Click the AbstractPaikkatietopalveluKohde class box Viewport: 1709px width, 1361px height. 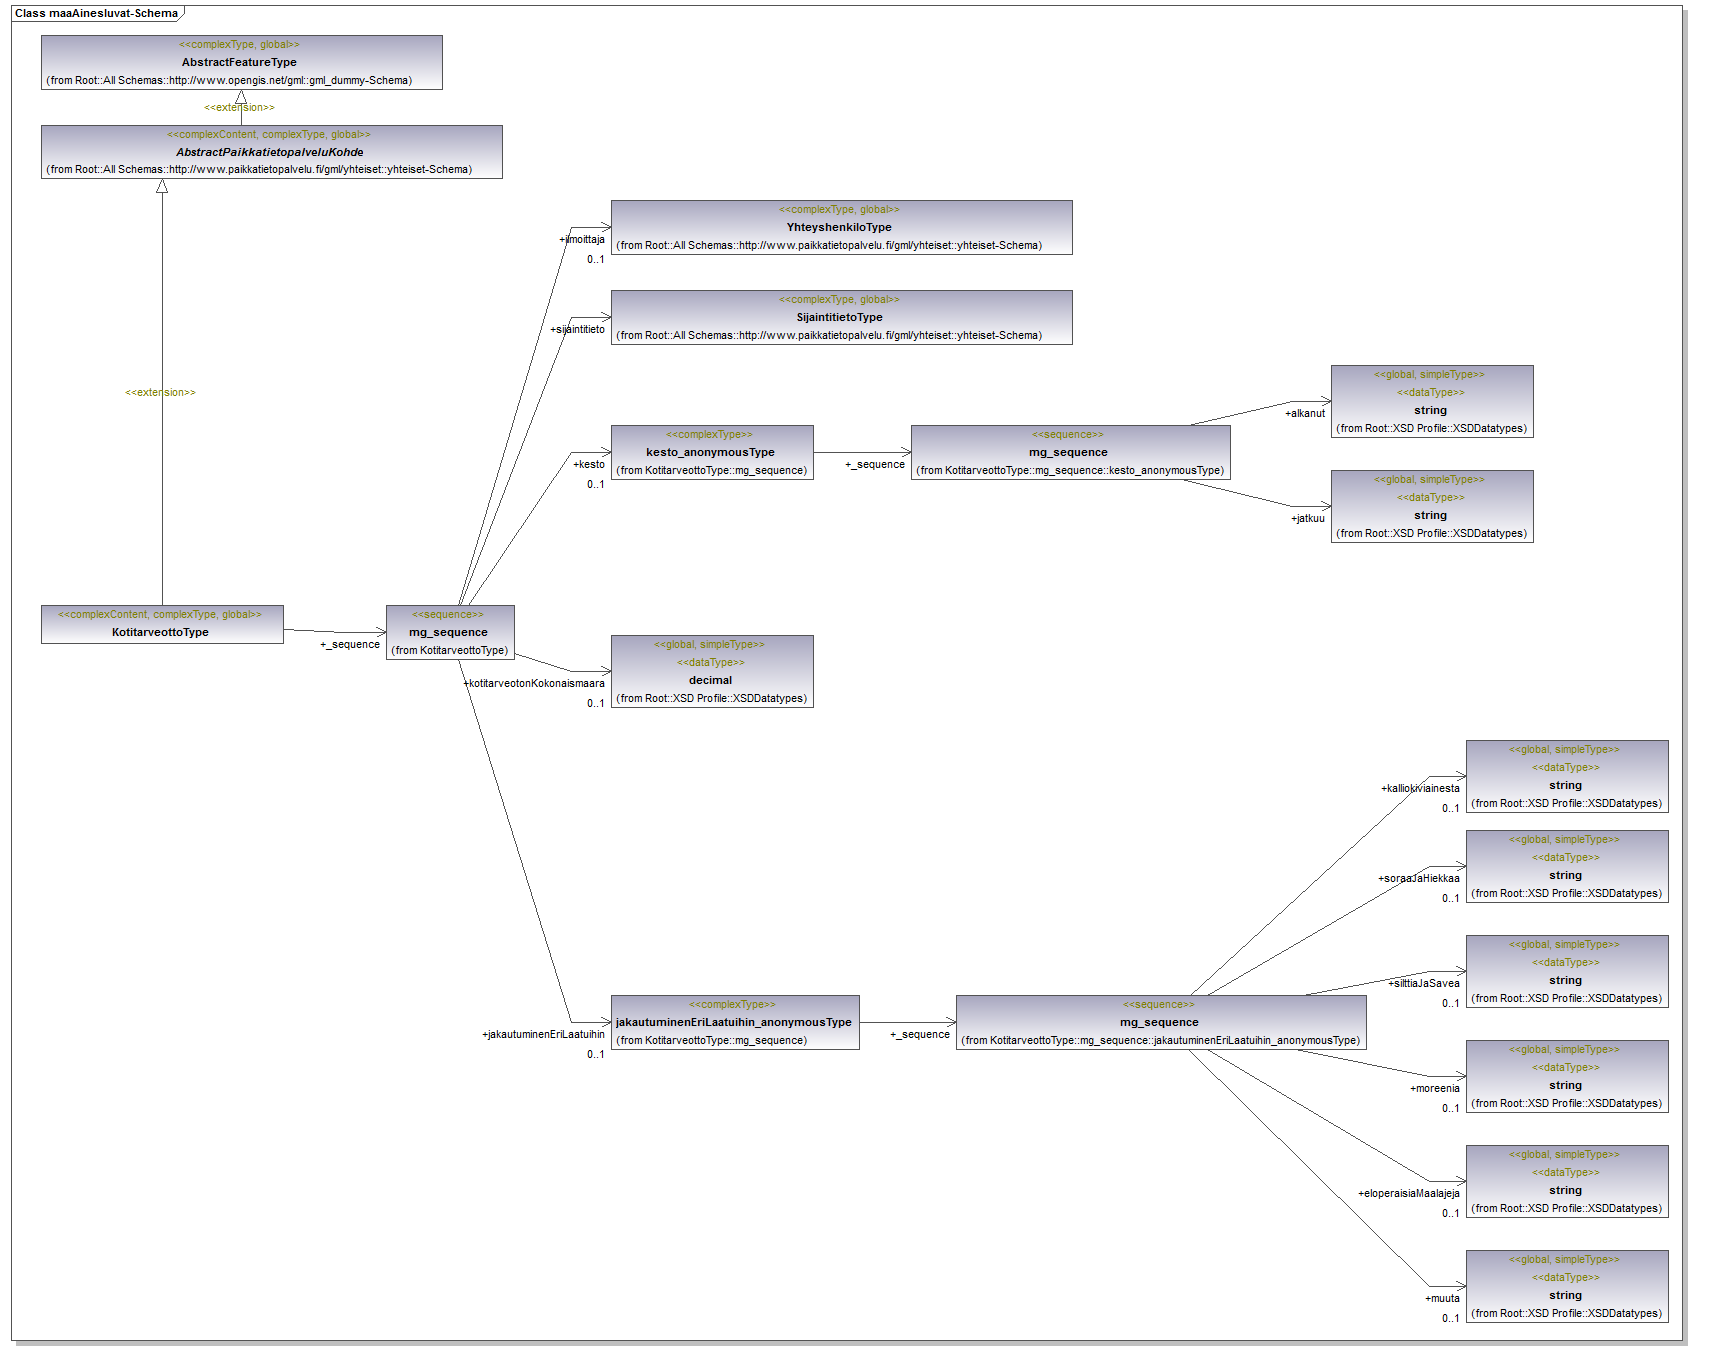pos(271,152)
